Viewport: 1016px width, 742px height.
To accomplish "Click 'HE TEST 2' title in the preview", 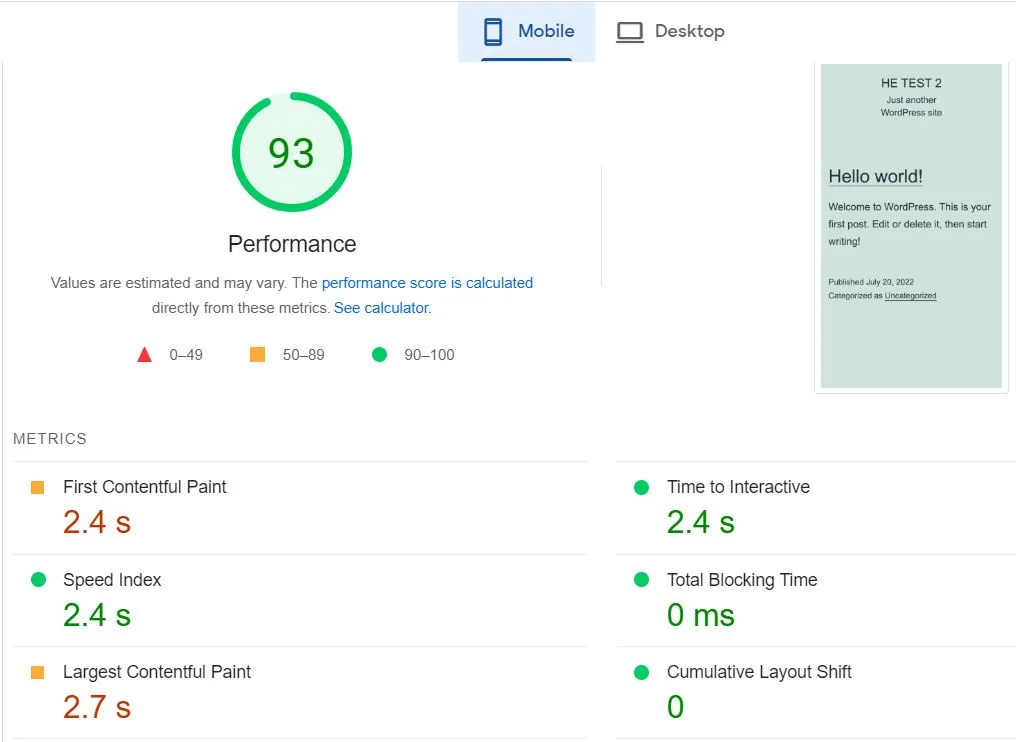I will (x=911, y=83).
